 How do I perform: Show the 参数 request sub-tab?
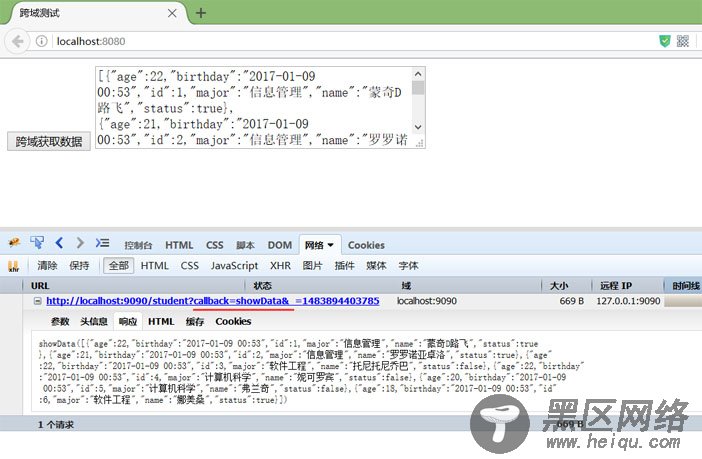60,322
